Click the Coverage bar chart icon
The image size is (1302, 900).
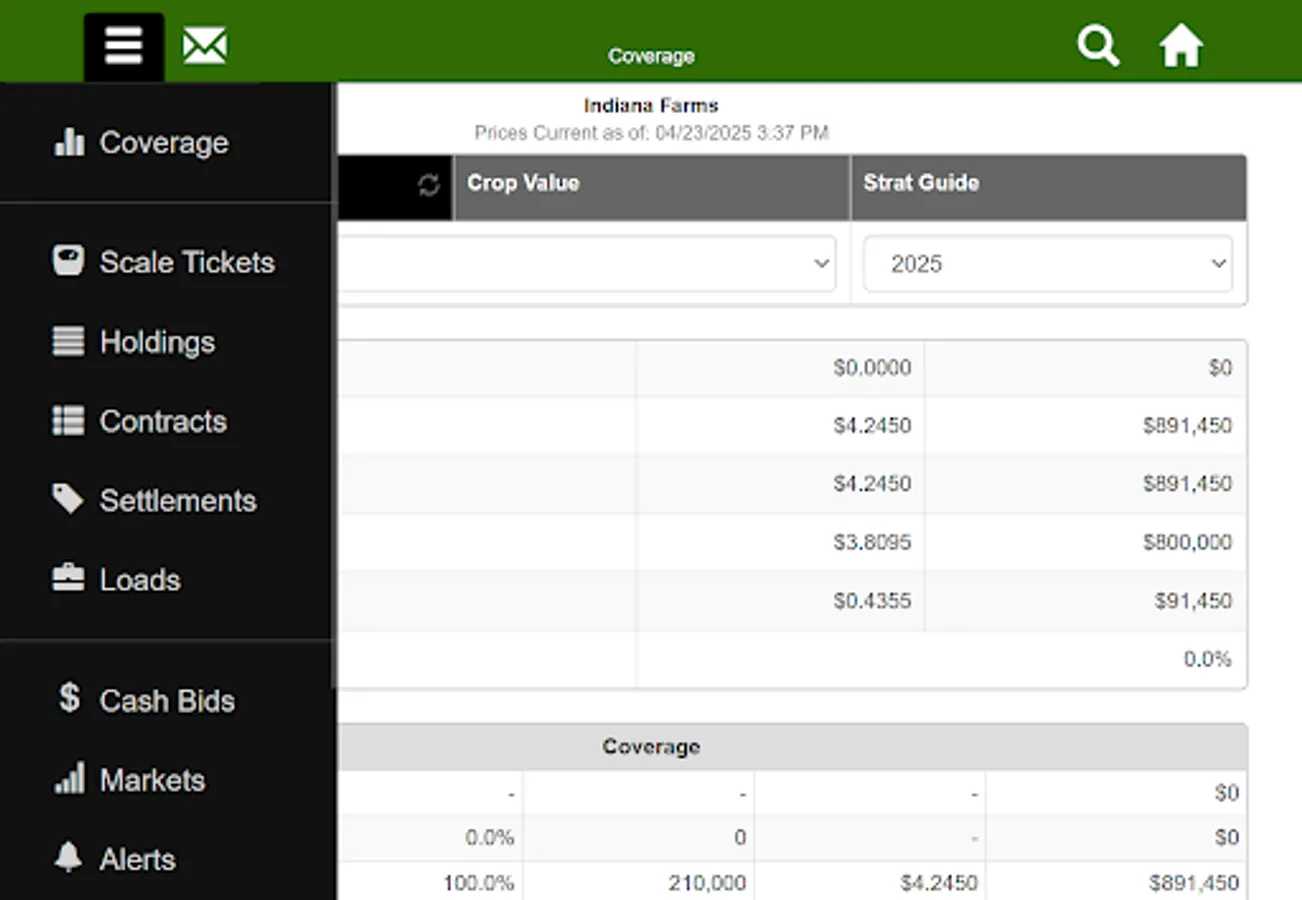tap(69, 143)
